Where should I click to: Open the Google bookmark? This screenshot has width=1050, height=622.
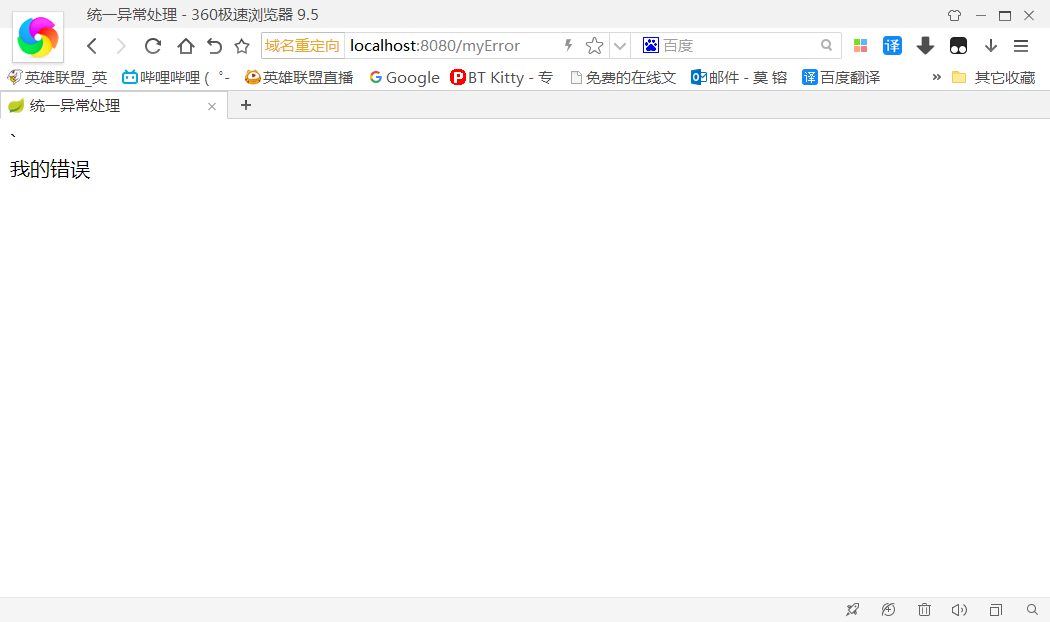coord(404,78)
